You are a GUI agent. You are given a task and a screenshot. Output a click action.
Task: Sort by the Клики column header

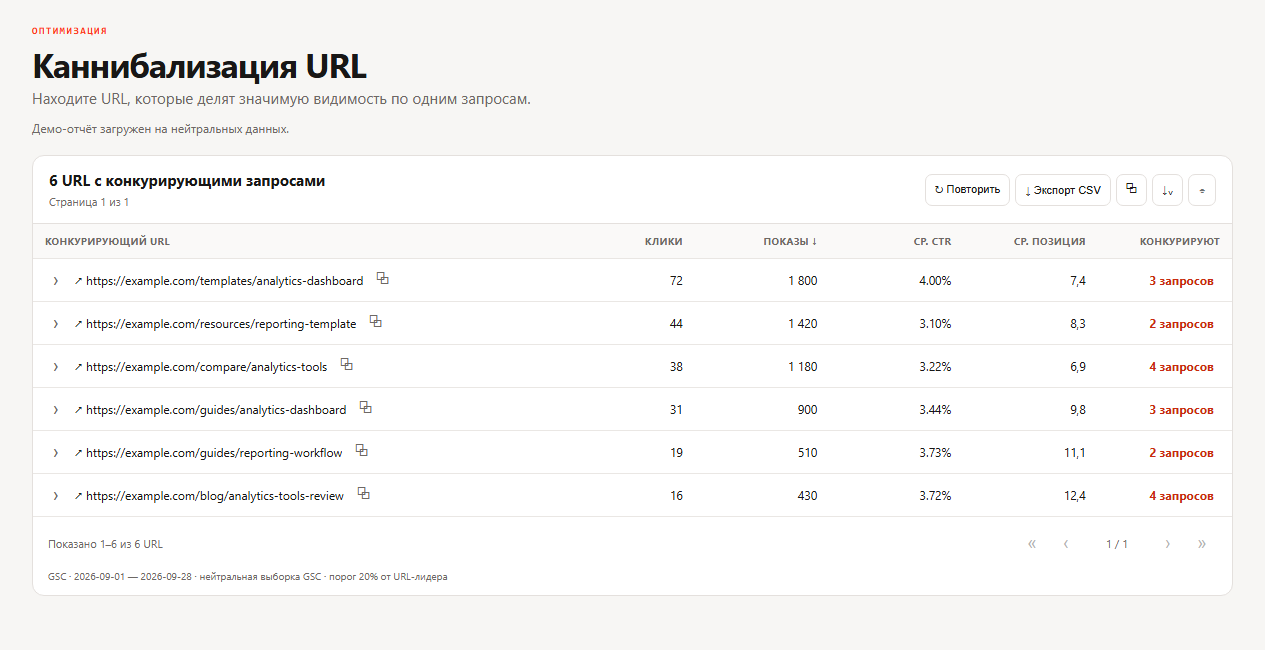[x=664, y=241]
